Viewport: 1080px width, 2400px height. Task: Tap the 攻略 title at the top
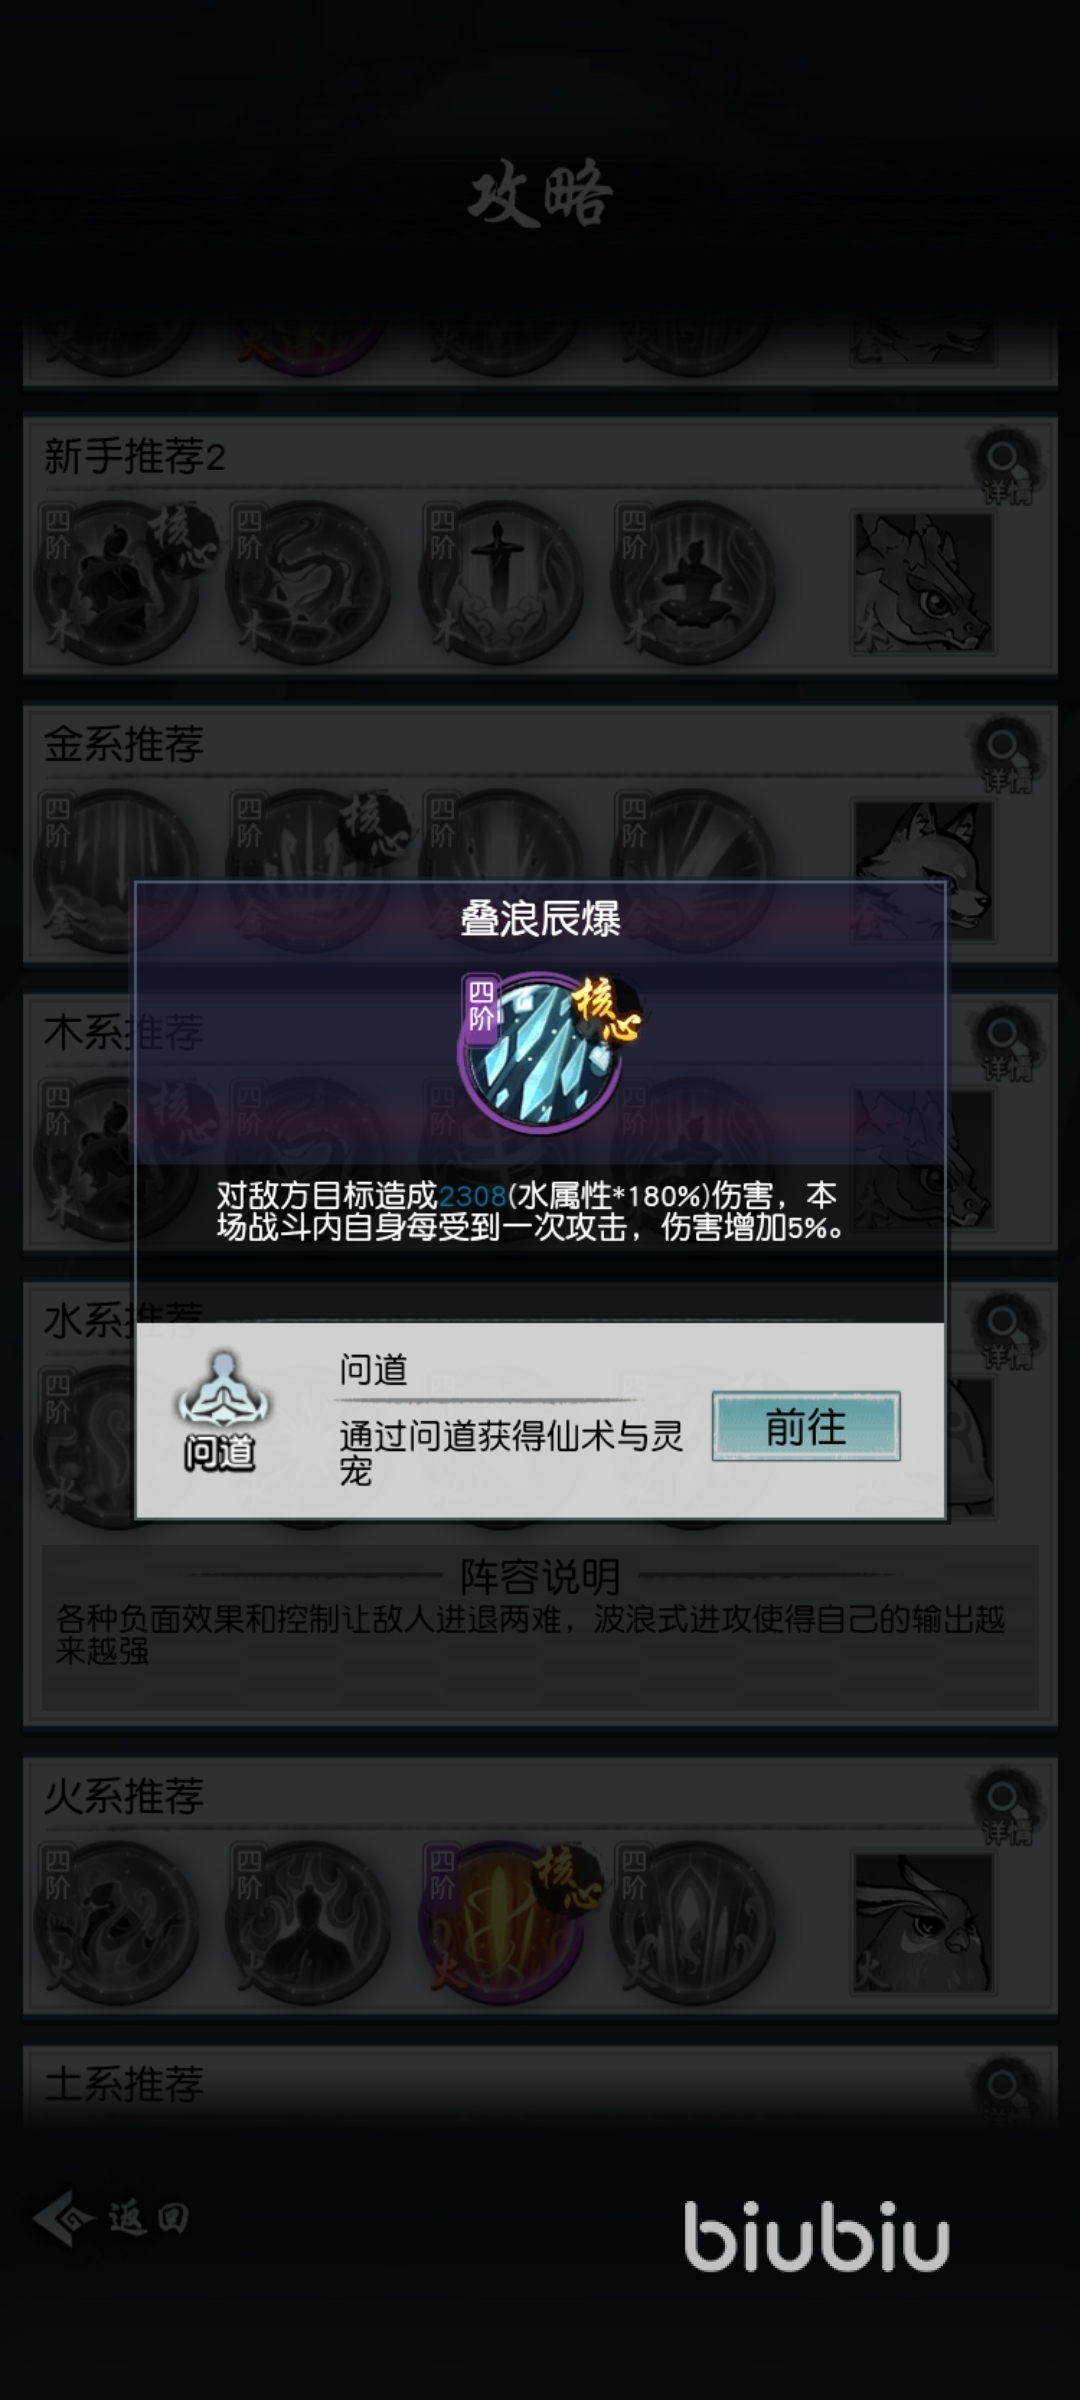pos(540,193)
